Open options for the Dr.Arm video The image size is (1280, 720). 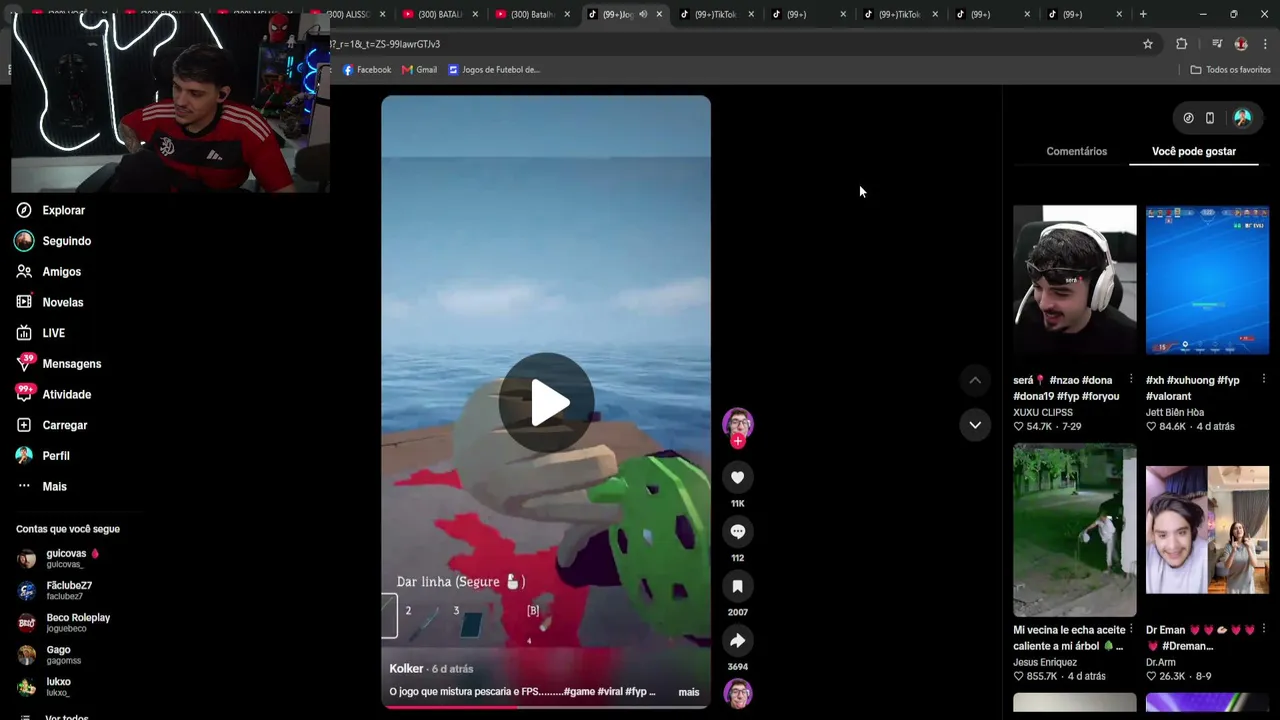tap(1264, 629)
